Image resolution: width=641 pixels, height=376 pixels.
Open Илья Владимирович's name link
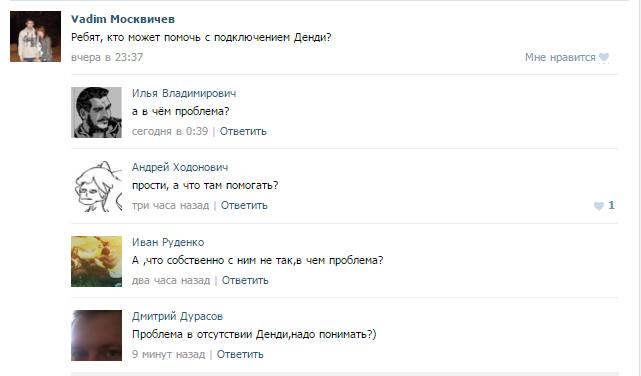184,93
